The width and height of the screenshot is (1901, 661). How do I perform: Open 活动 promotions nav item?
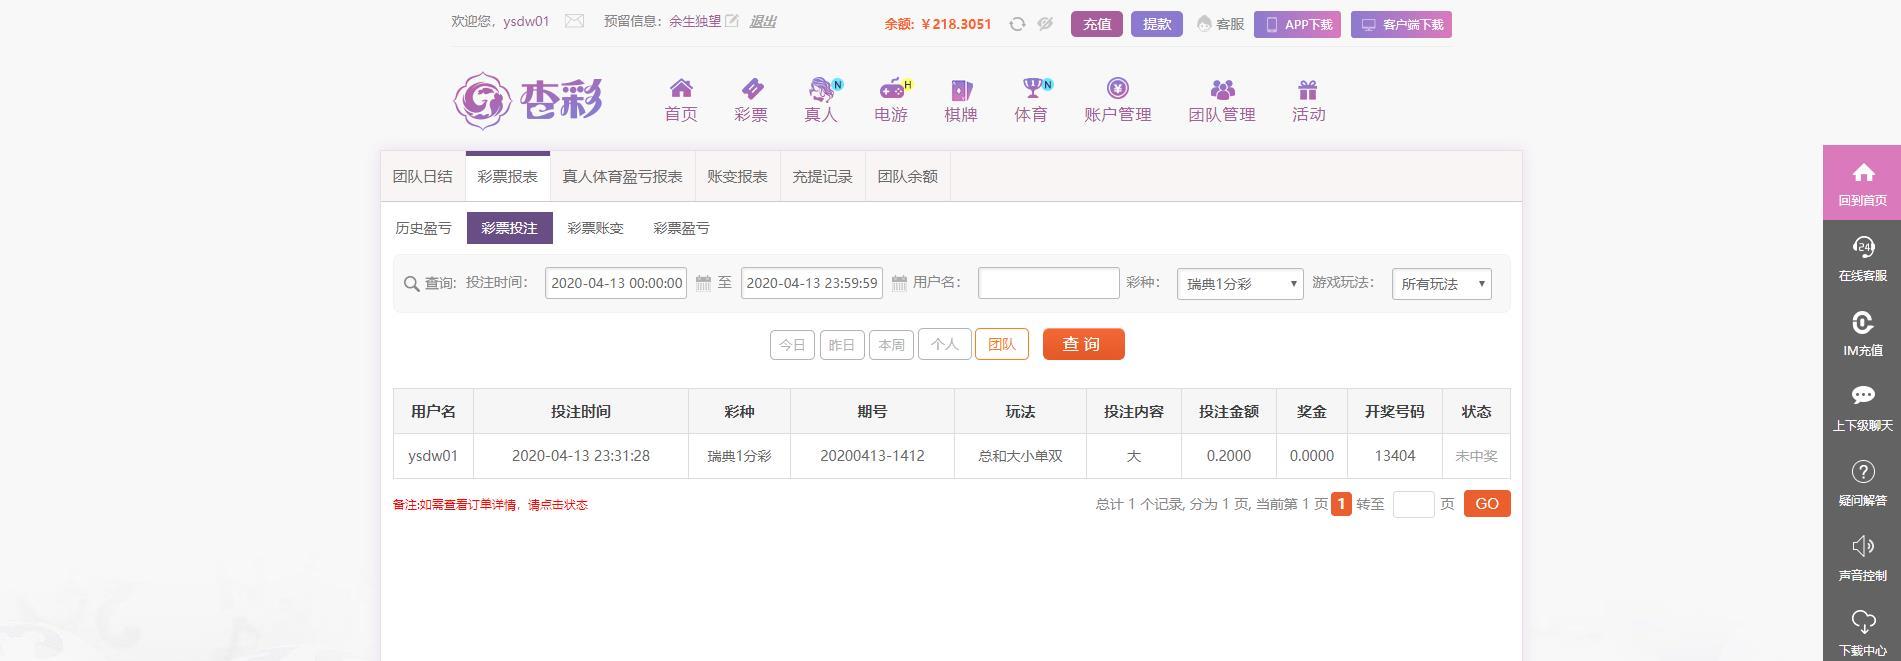(1308, 101)
